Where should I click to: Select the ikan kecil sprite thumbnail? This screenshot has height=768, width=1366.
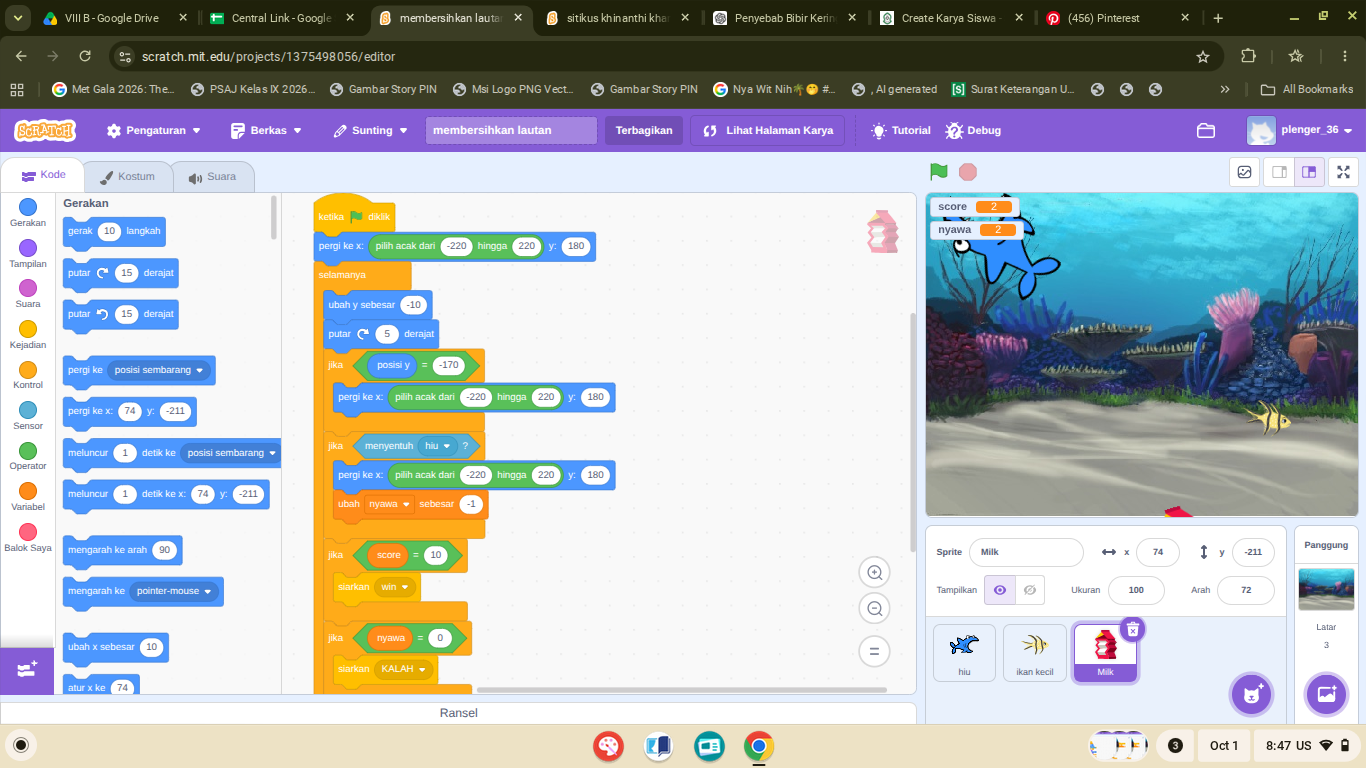pos(1035,653)
